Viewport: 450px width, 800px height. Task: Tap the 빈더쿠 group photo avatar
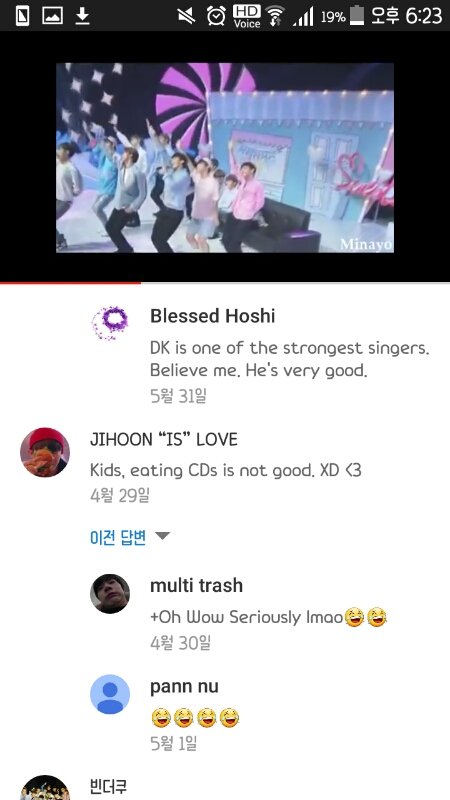(x=45, y=788)
